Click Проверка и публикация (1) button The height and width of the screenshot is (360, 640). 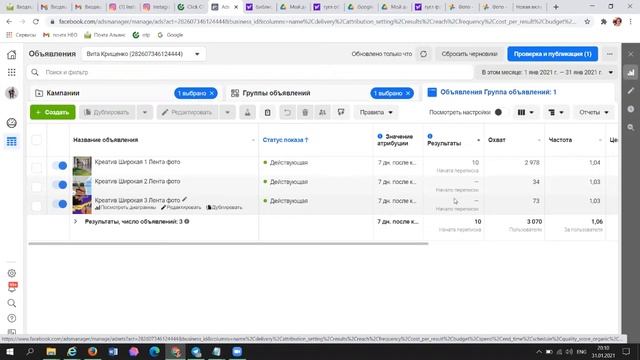(x=553, y=54)
